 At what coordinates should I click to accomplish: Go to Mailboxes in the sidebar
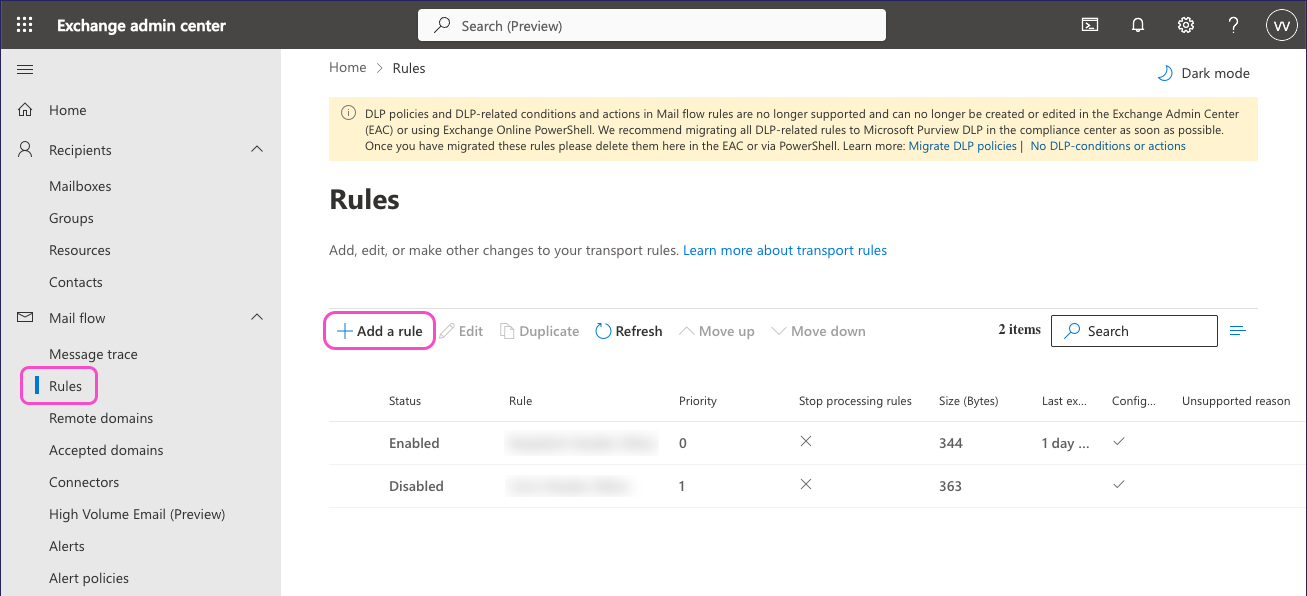pos(80,186)
